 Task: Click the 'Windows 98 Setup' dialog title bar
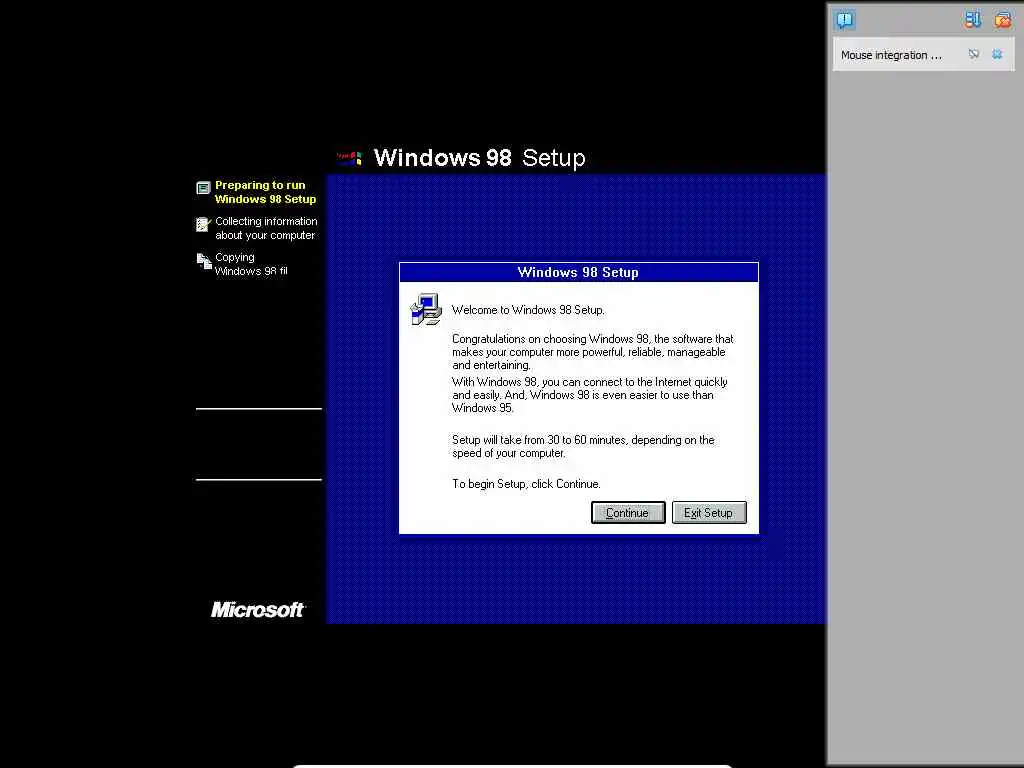tap(579, 272)
